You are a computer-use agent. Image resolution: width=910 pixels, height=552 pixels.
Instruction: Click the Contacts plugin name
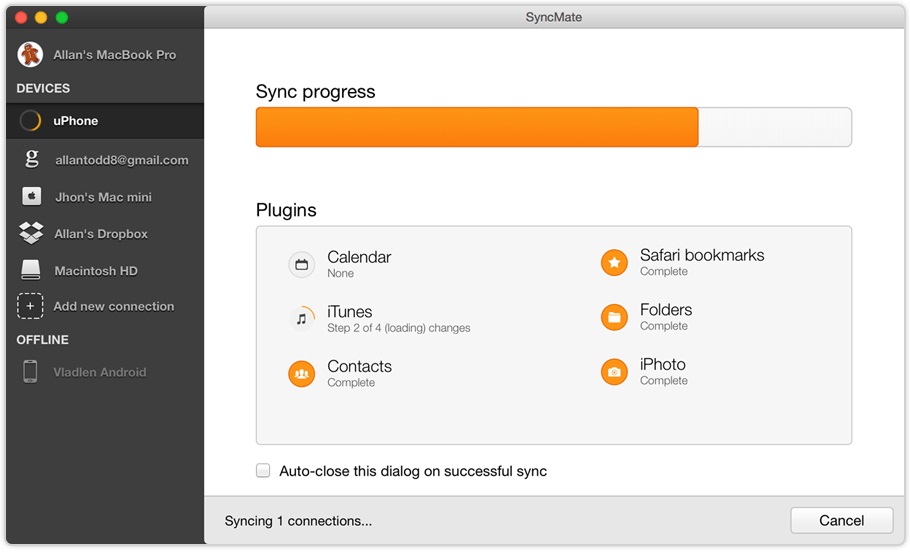point(359,366)
